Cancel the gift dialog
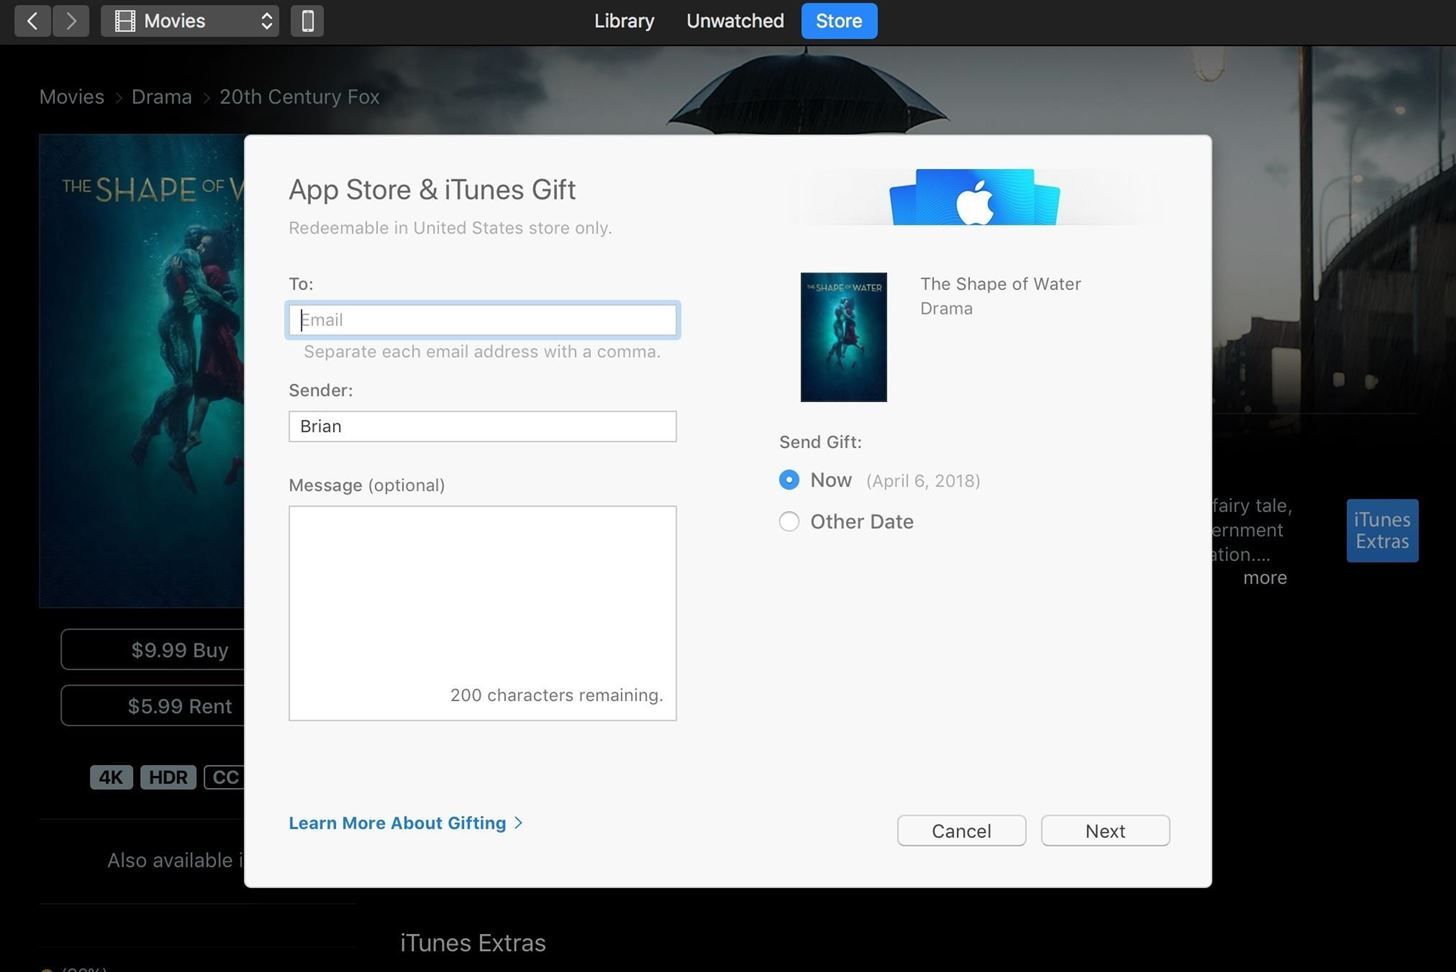 [x=961, y=831]
